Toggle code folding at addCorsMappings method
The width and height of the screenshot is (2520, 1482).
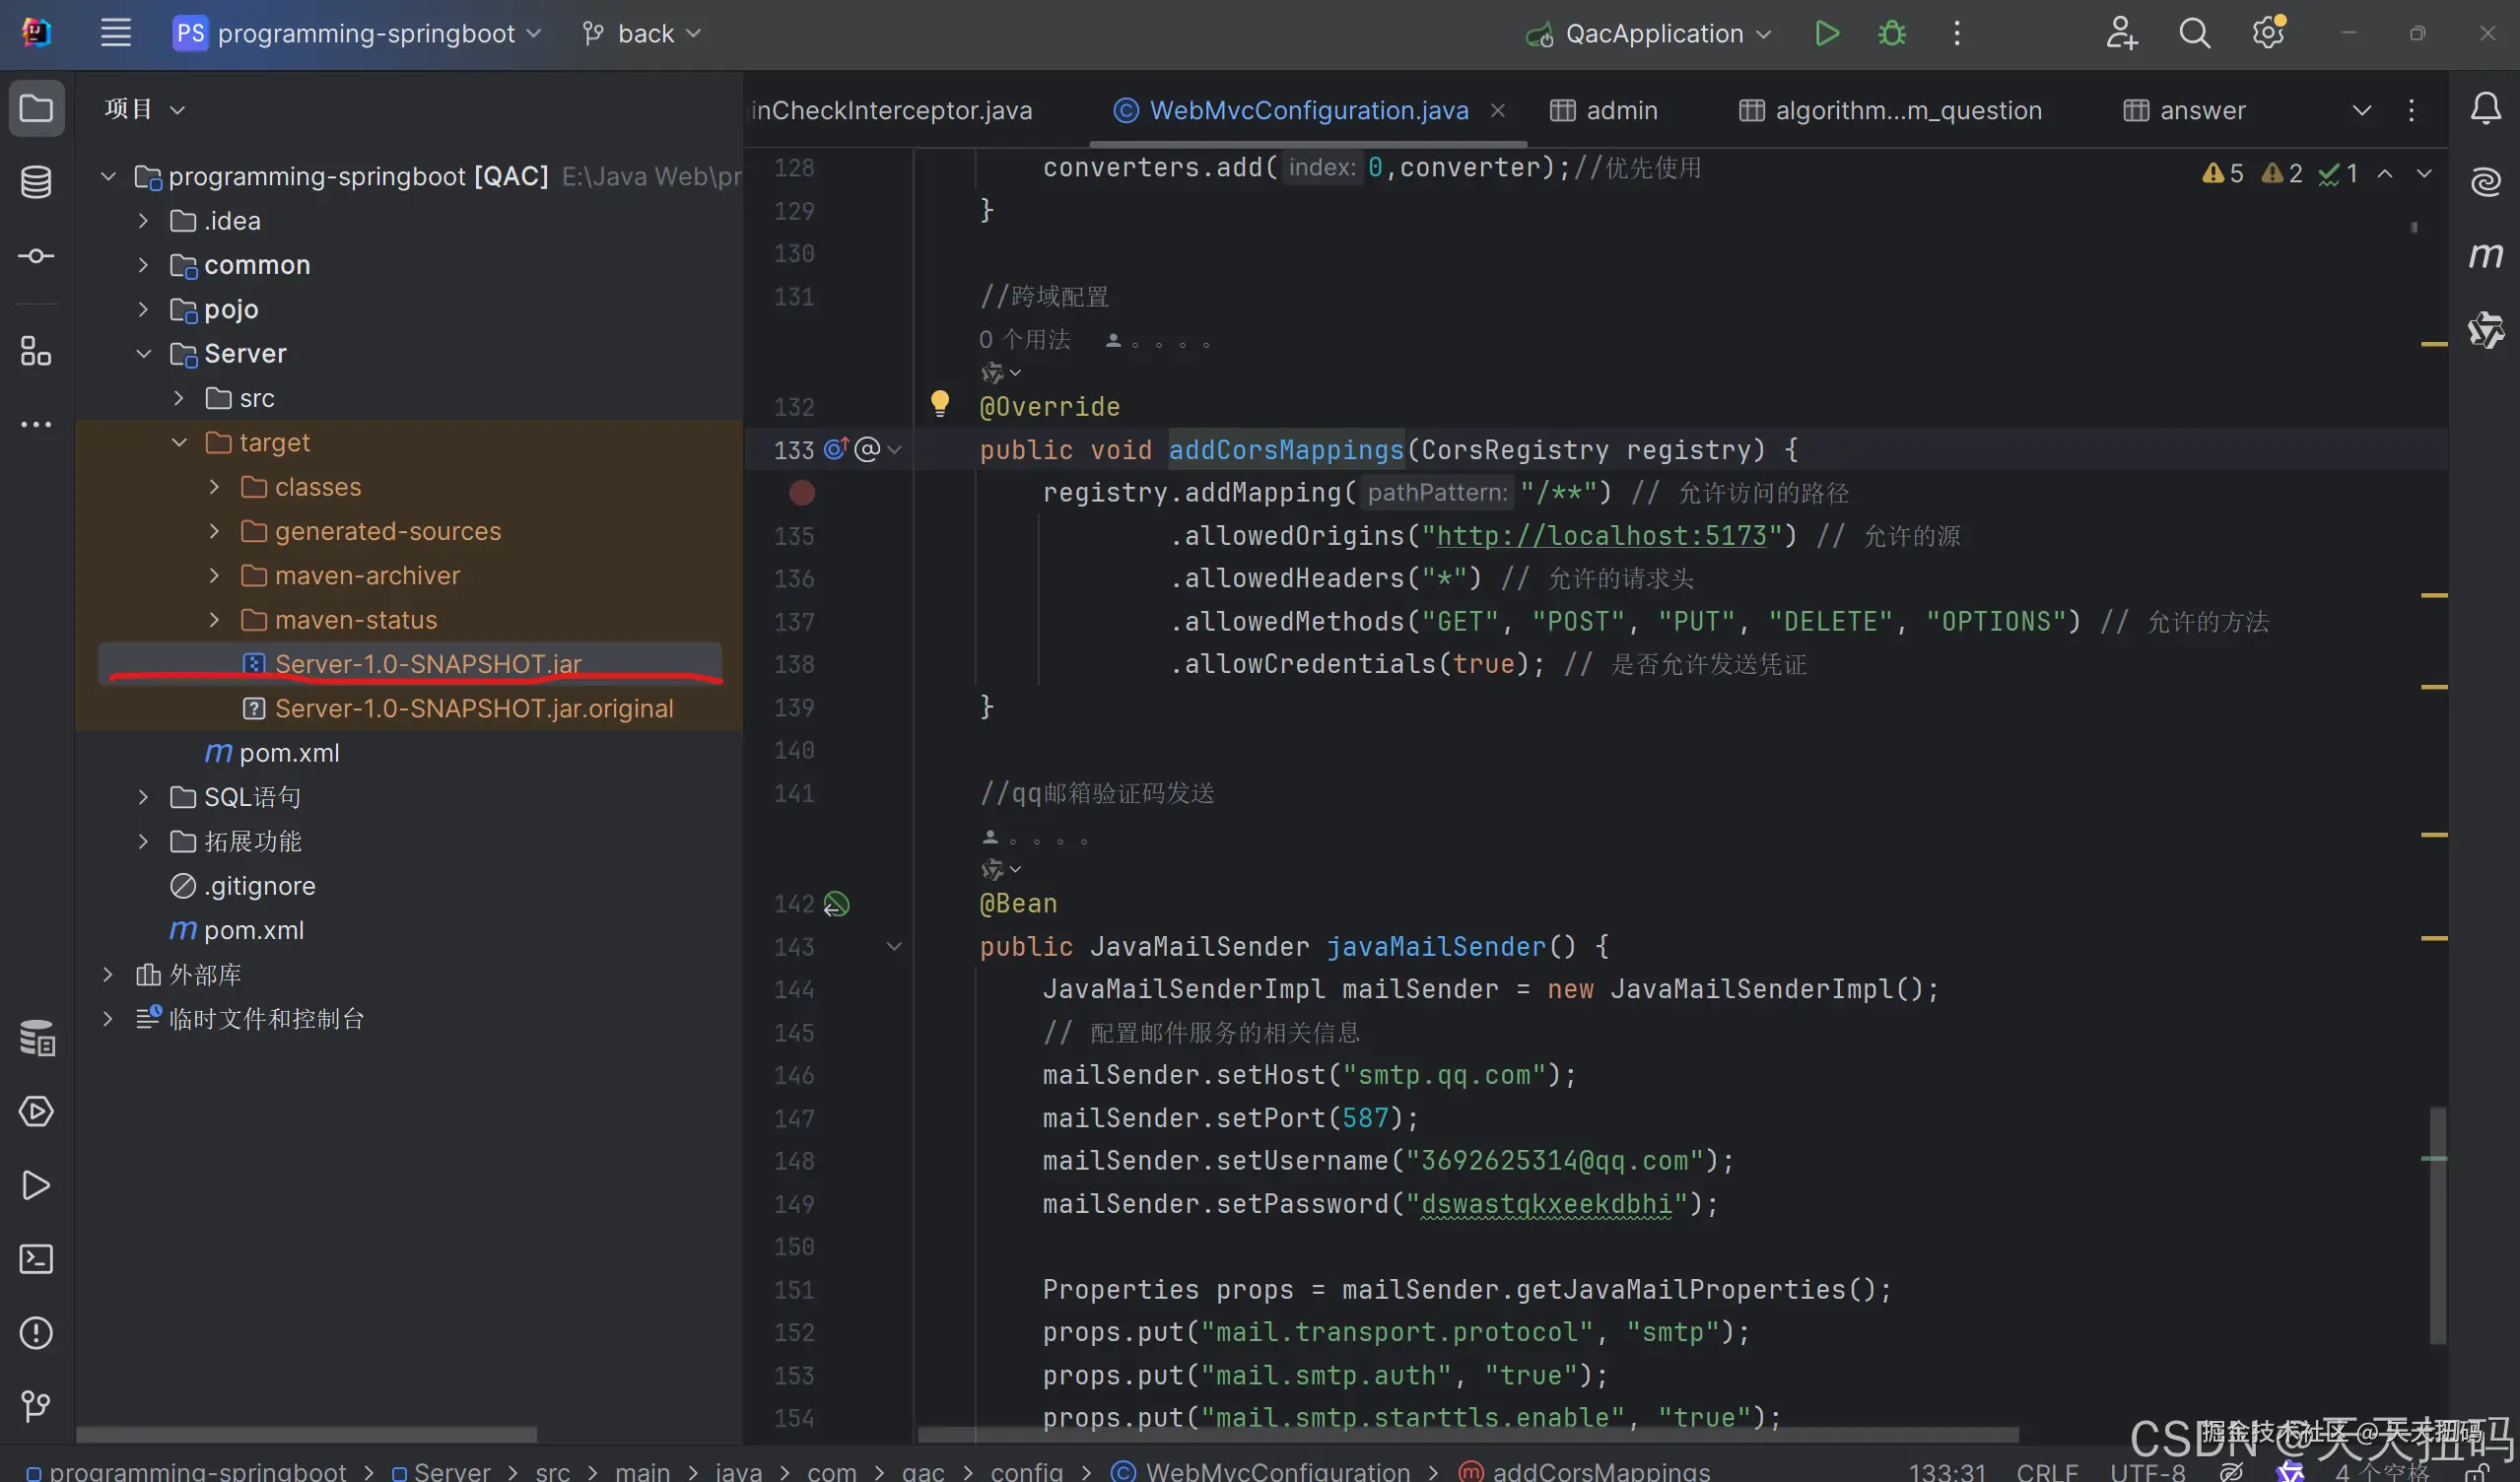coord(894,450)
